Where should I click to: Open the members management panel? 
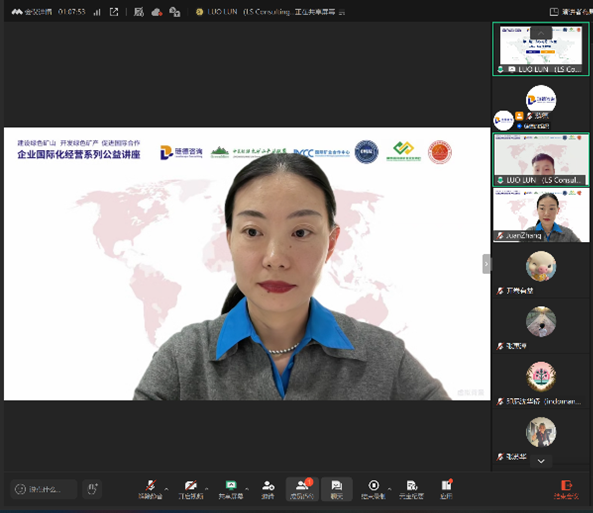click(x=302, y=489)
